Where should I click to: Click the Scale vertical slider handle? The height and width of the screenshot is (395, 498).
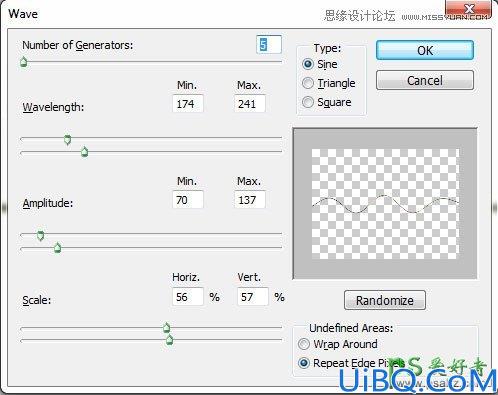tap(170, 340)
